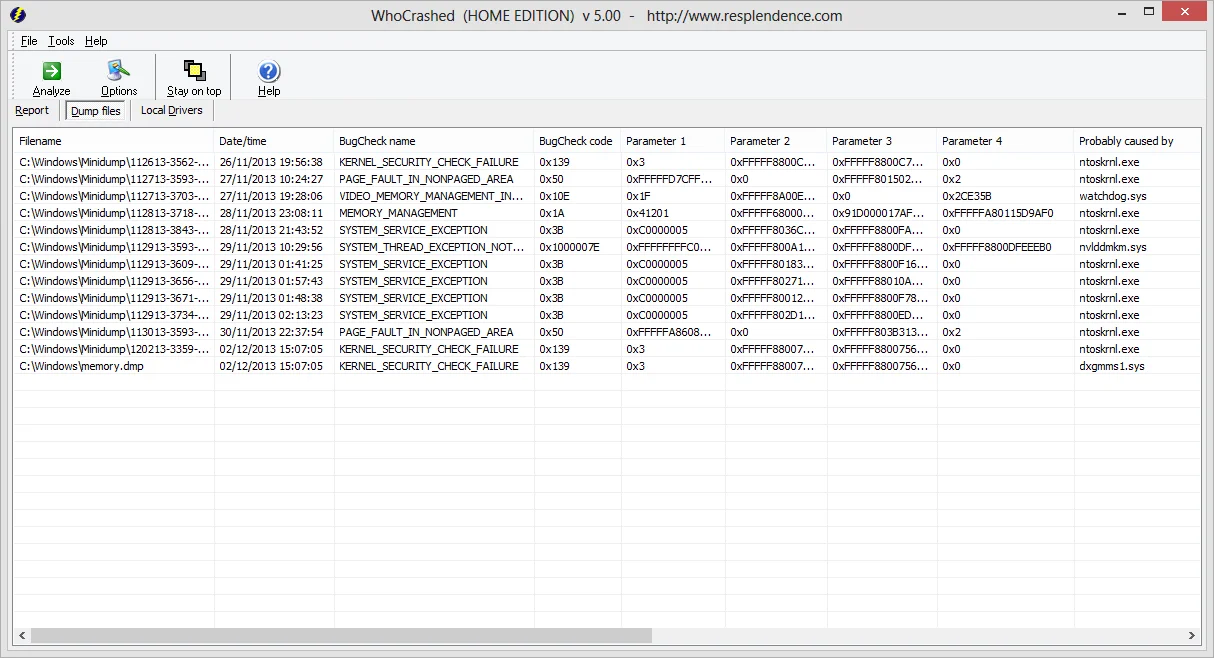Select the C:\Windows\memory.dmp row
This screenshot has width=1214, height=658.
click(607, 366)
